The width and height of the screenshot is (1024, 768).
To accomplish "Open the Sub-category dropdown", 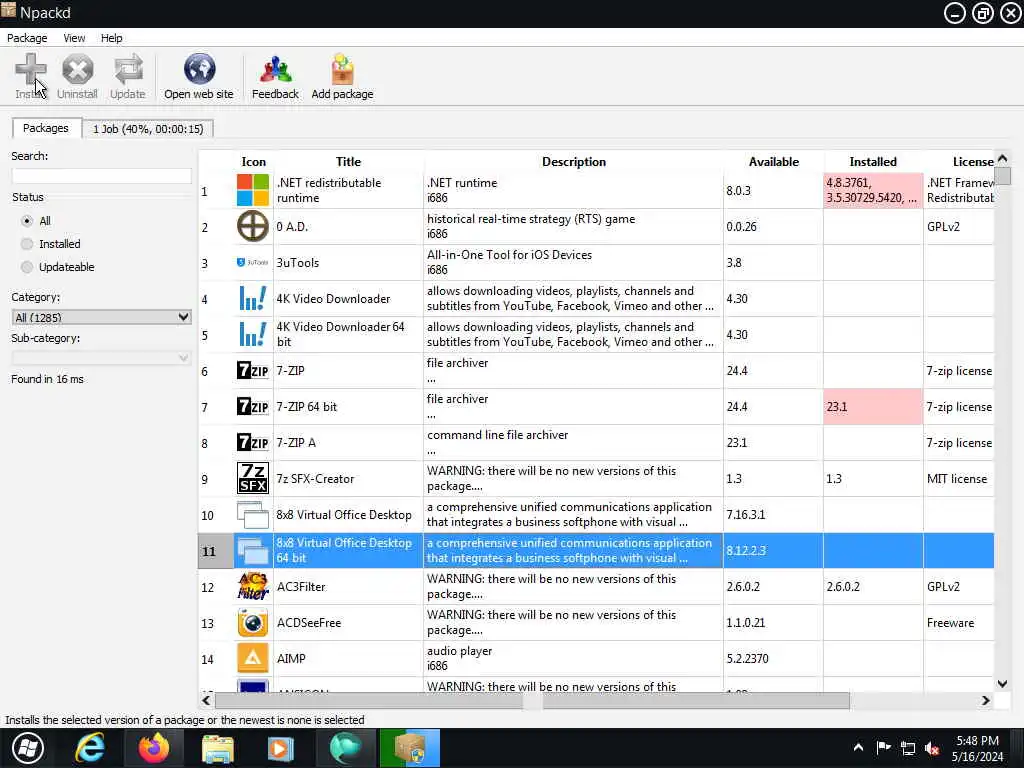I will [101, 358].
